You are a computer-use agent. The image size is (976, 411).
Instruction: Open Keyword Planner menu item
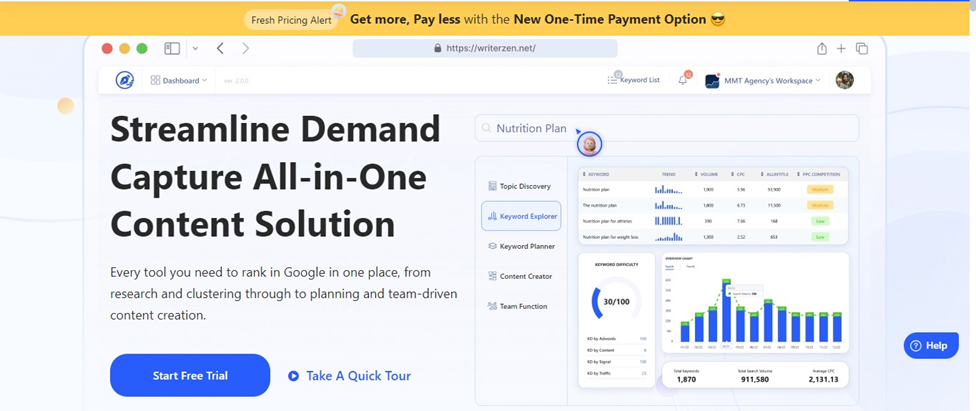[x=521, y=246]
